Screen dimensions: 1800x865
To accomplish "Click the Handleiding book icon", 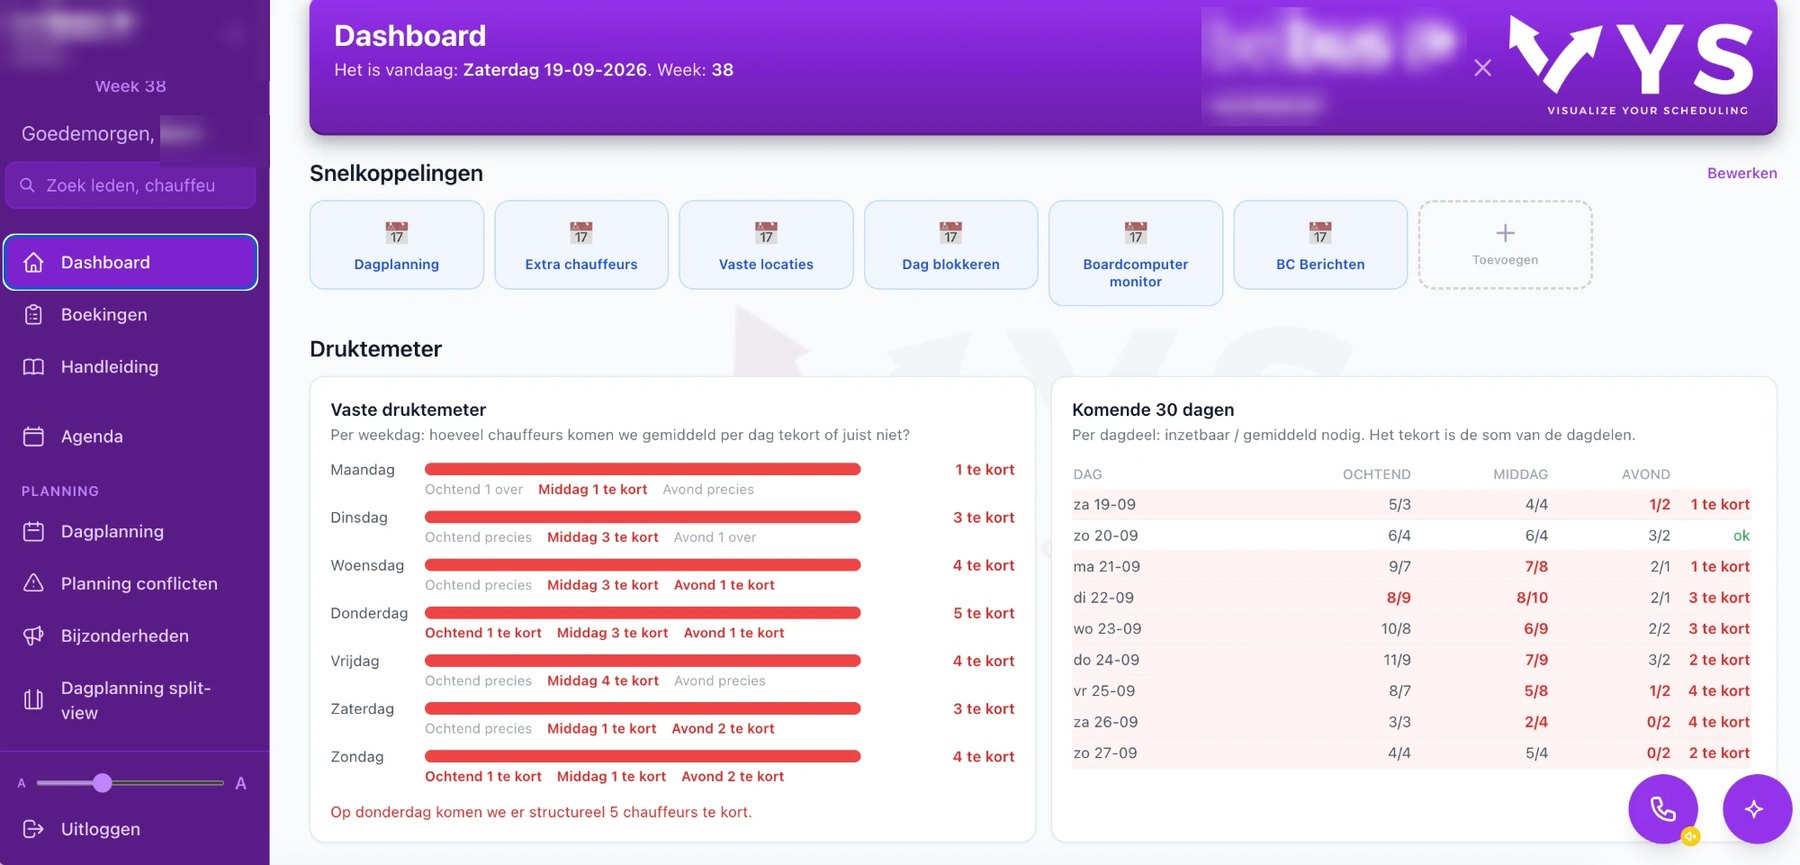I will pos(33,367).
